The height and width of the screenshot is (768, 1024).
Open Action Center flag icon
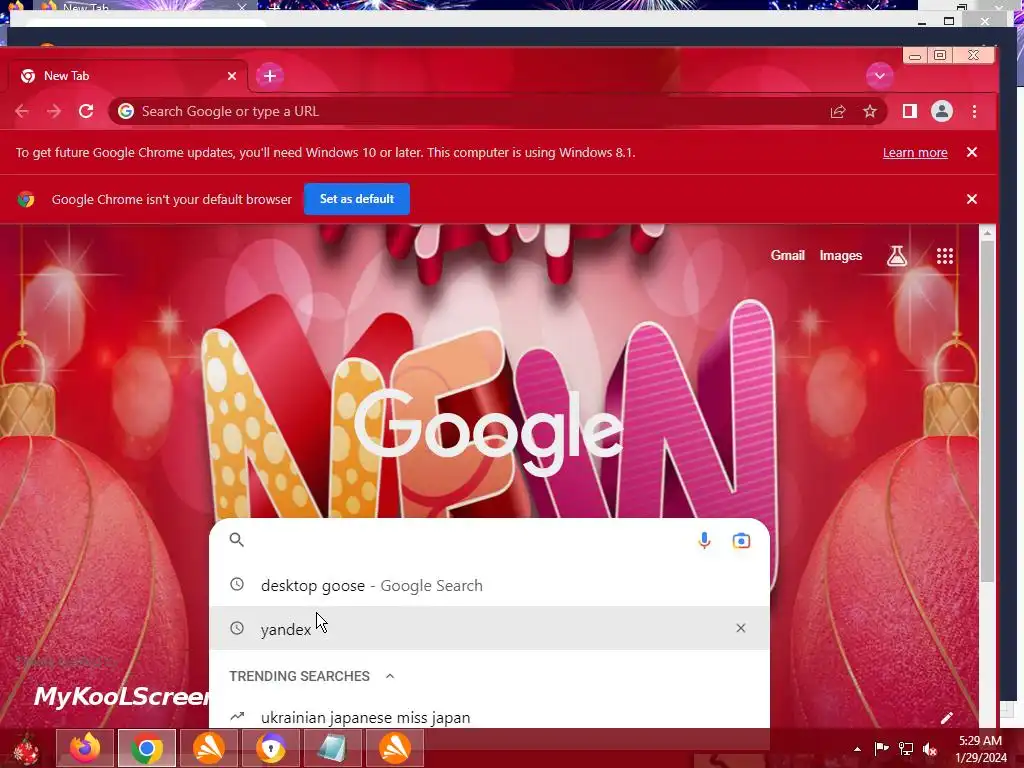[x=881, y=748]
